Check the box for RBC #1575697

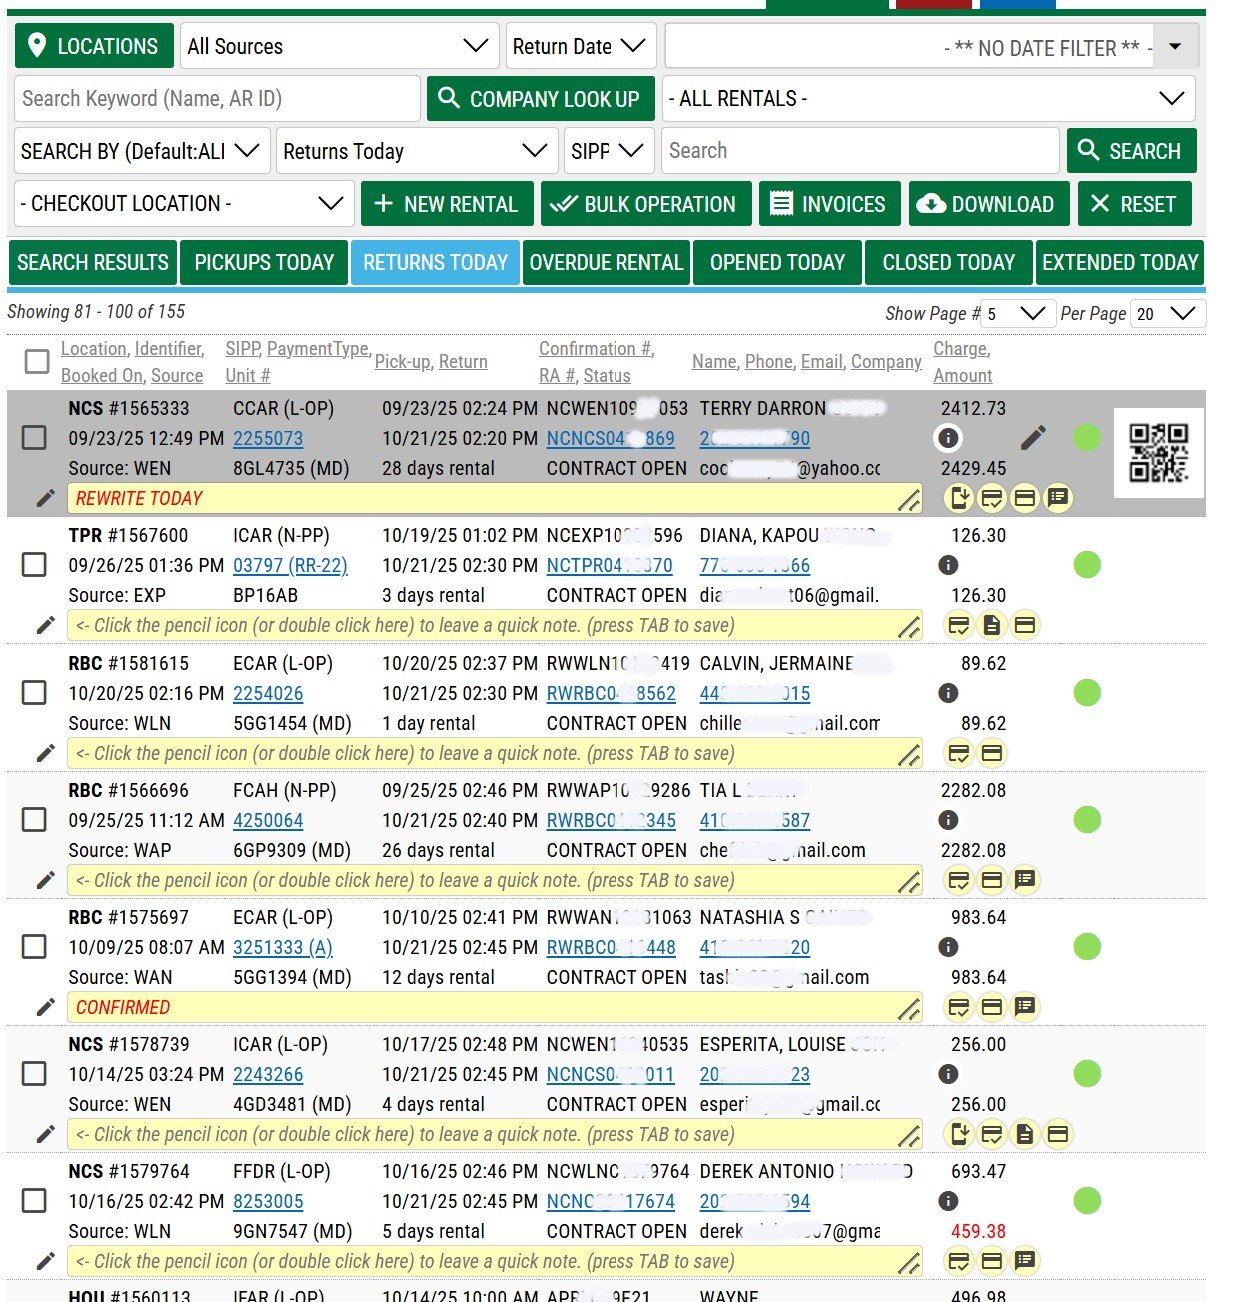tap(35, 946)
